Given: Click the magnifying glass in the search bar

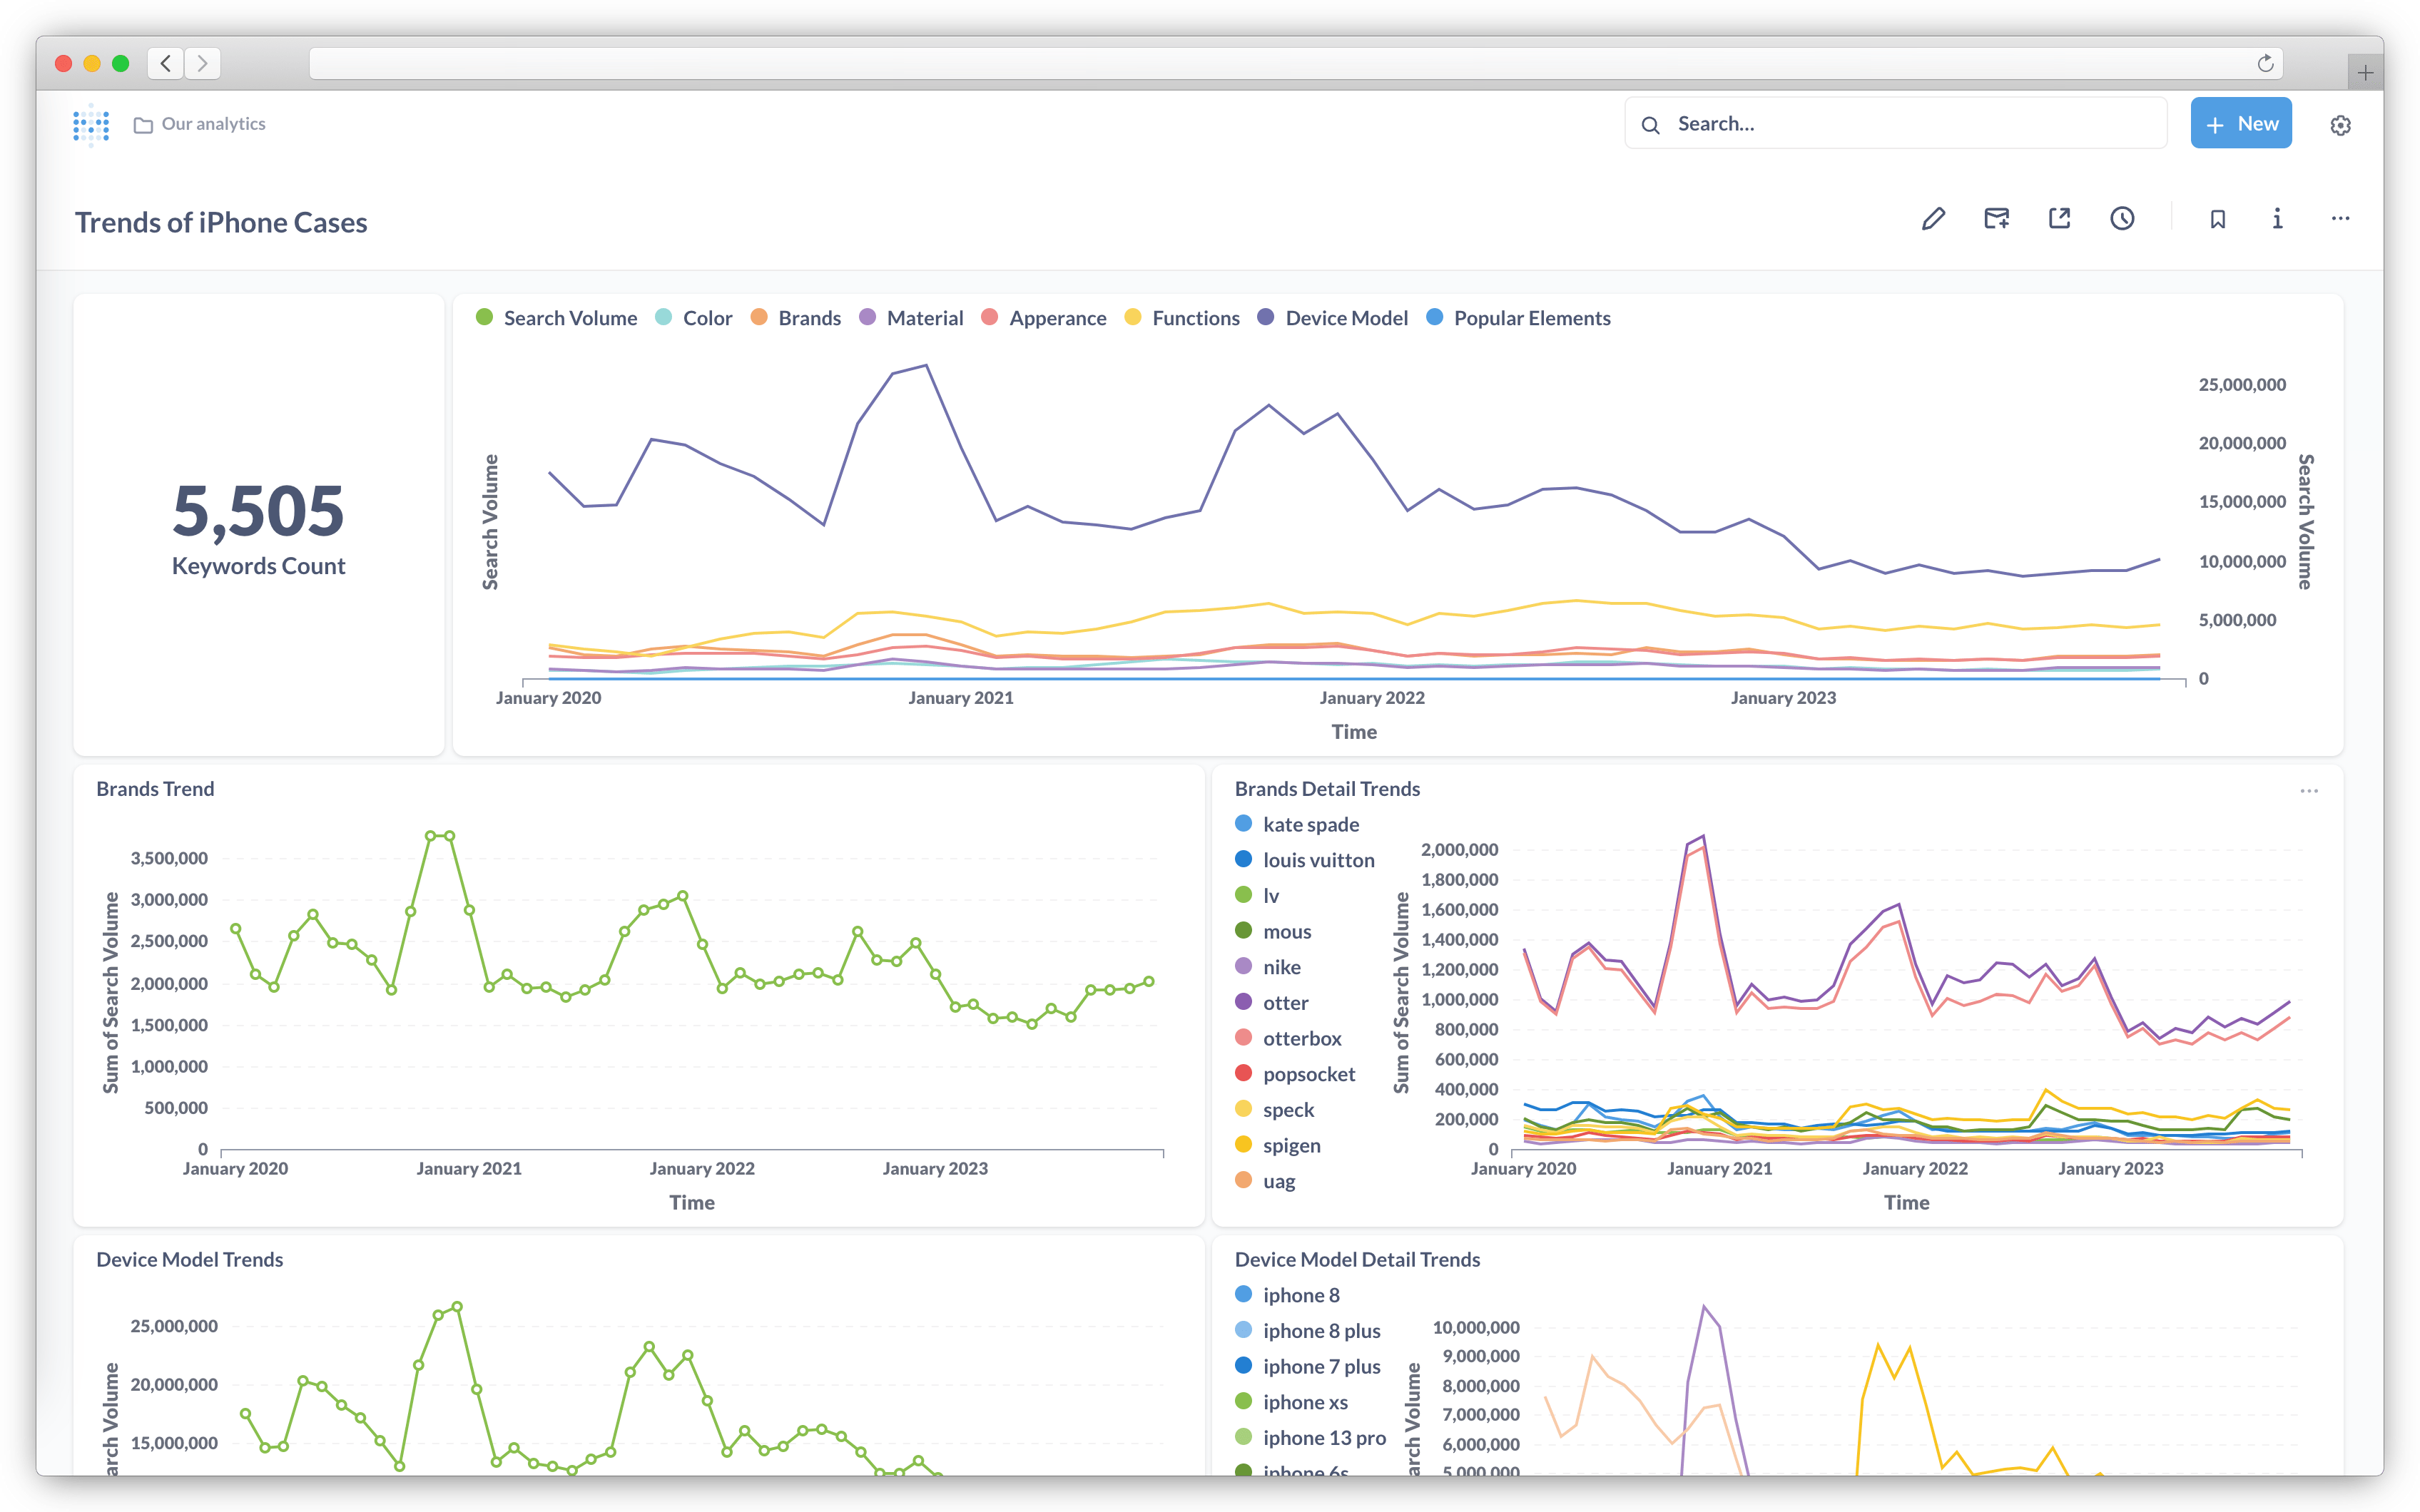Looking at the screenshot, I should [1651, 123].
